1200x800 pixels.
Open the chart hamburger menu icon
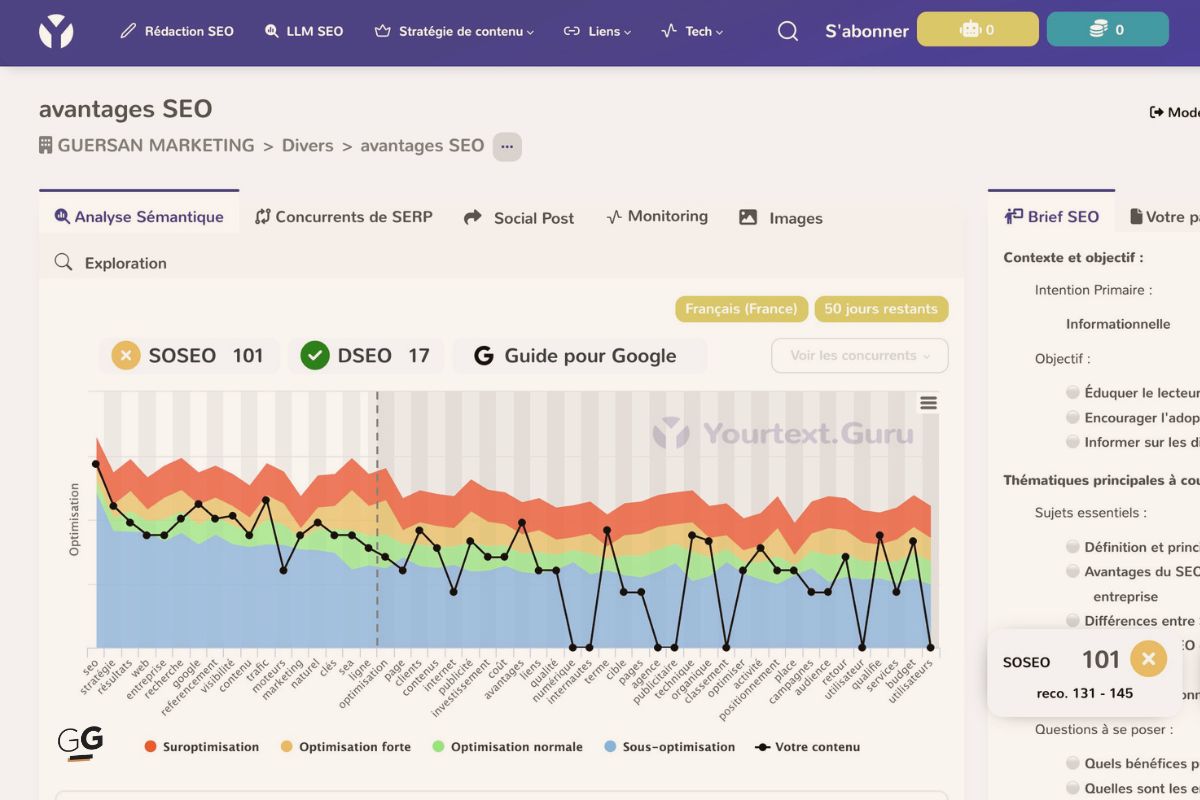click(929, 402)
